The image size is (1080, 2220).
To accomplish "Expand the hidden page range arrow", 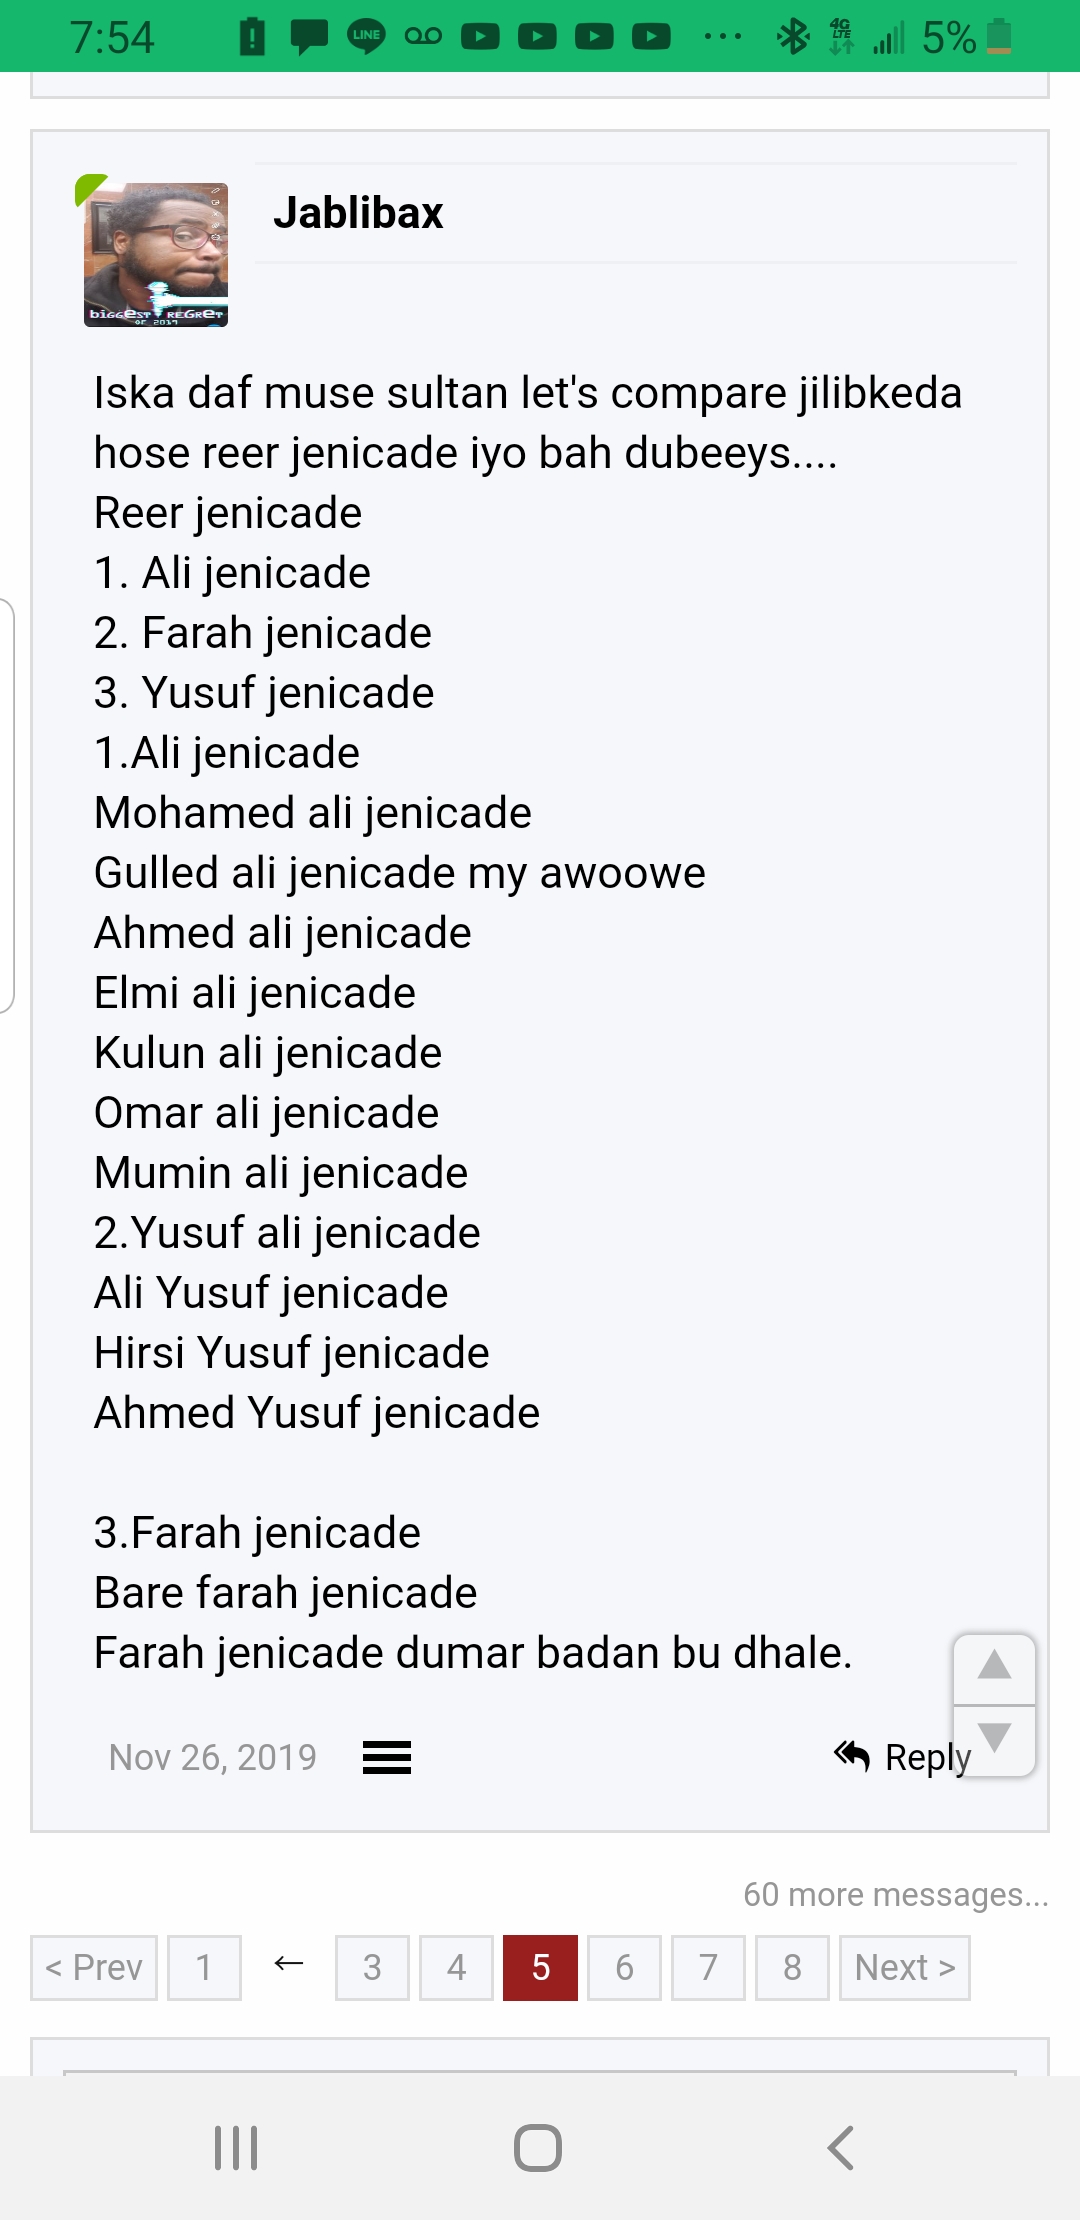I will pos(289,1964).
